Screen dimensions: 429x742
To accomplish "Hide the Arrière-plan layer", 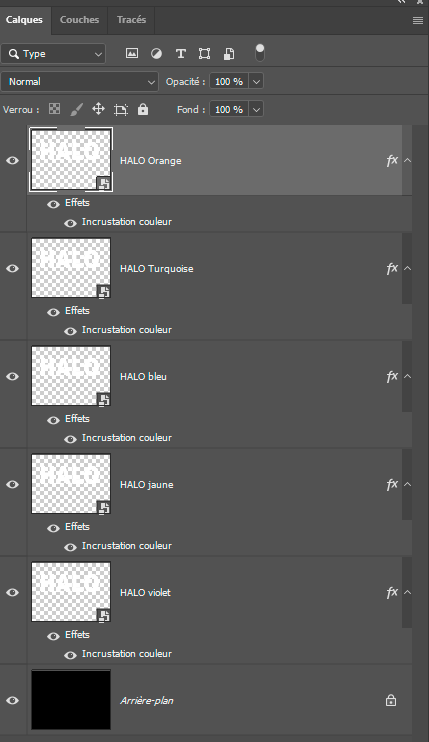I will [13, 700].
